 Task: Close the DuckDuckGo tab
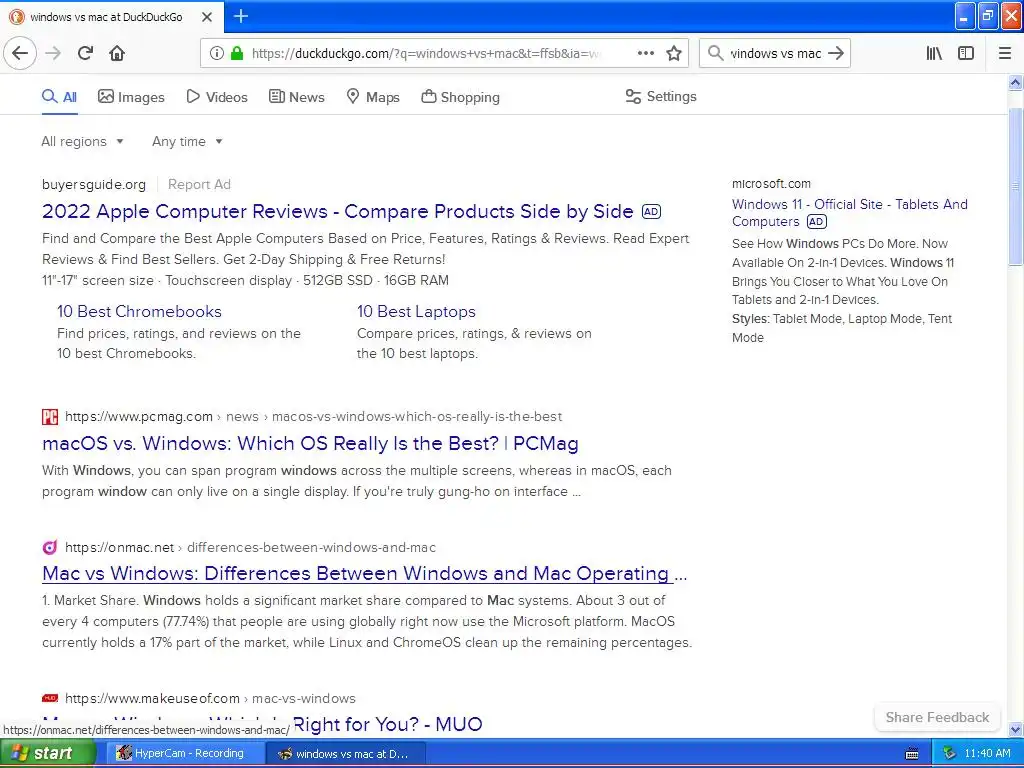207,17
